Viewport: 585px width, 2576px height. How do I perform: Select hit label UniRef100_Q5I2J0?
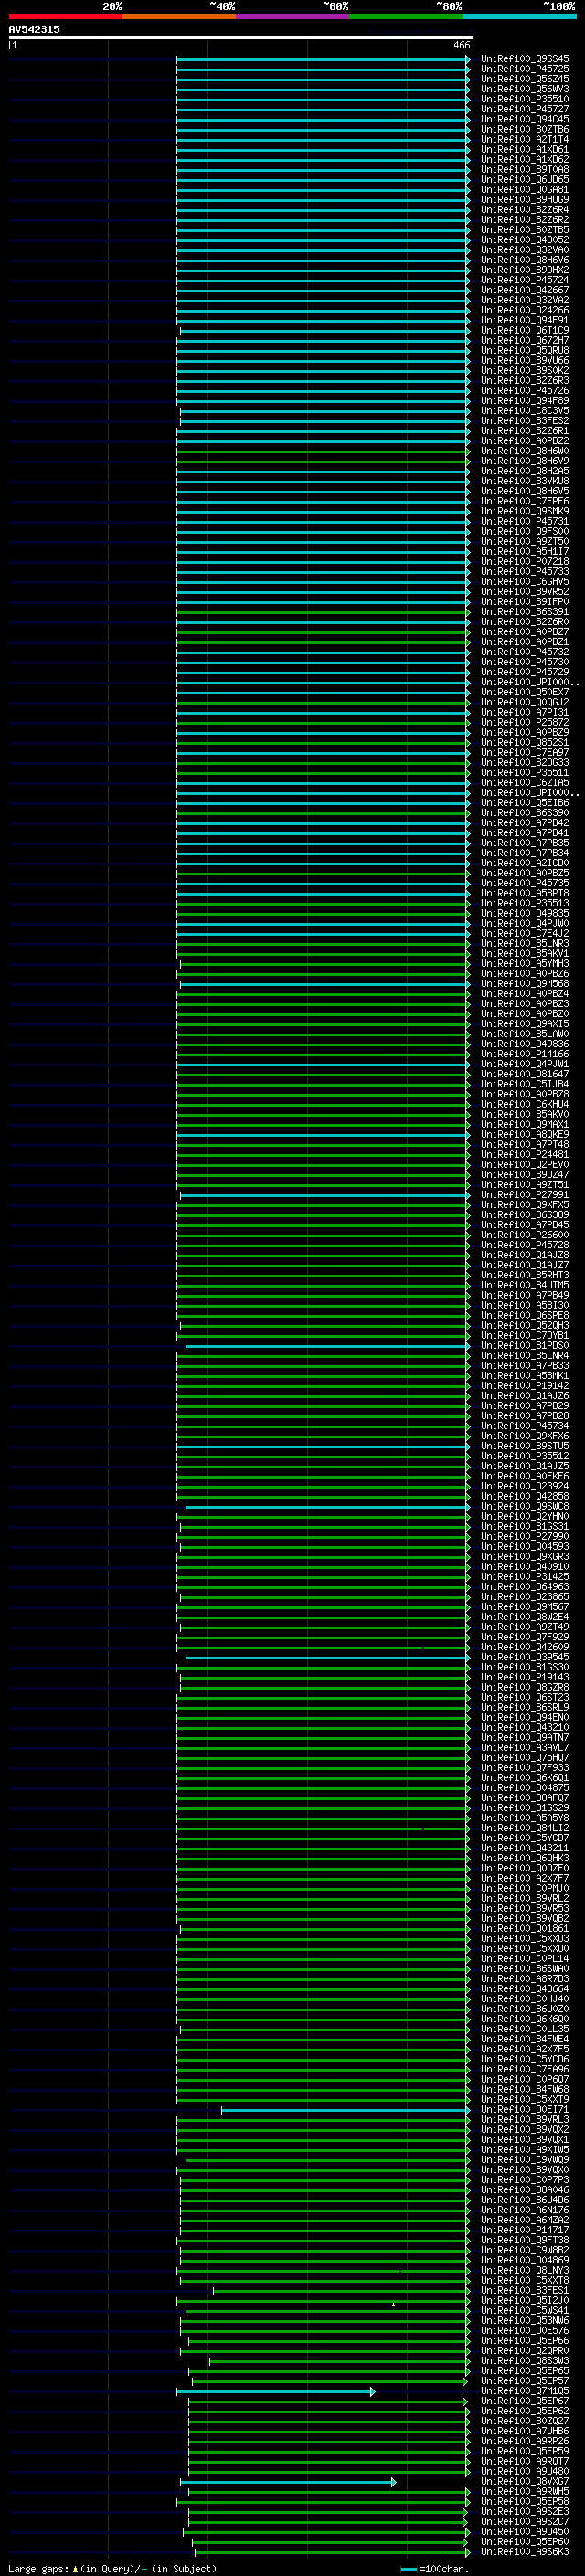(x=525, y=2300)
